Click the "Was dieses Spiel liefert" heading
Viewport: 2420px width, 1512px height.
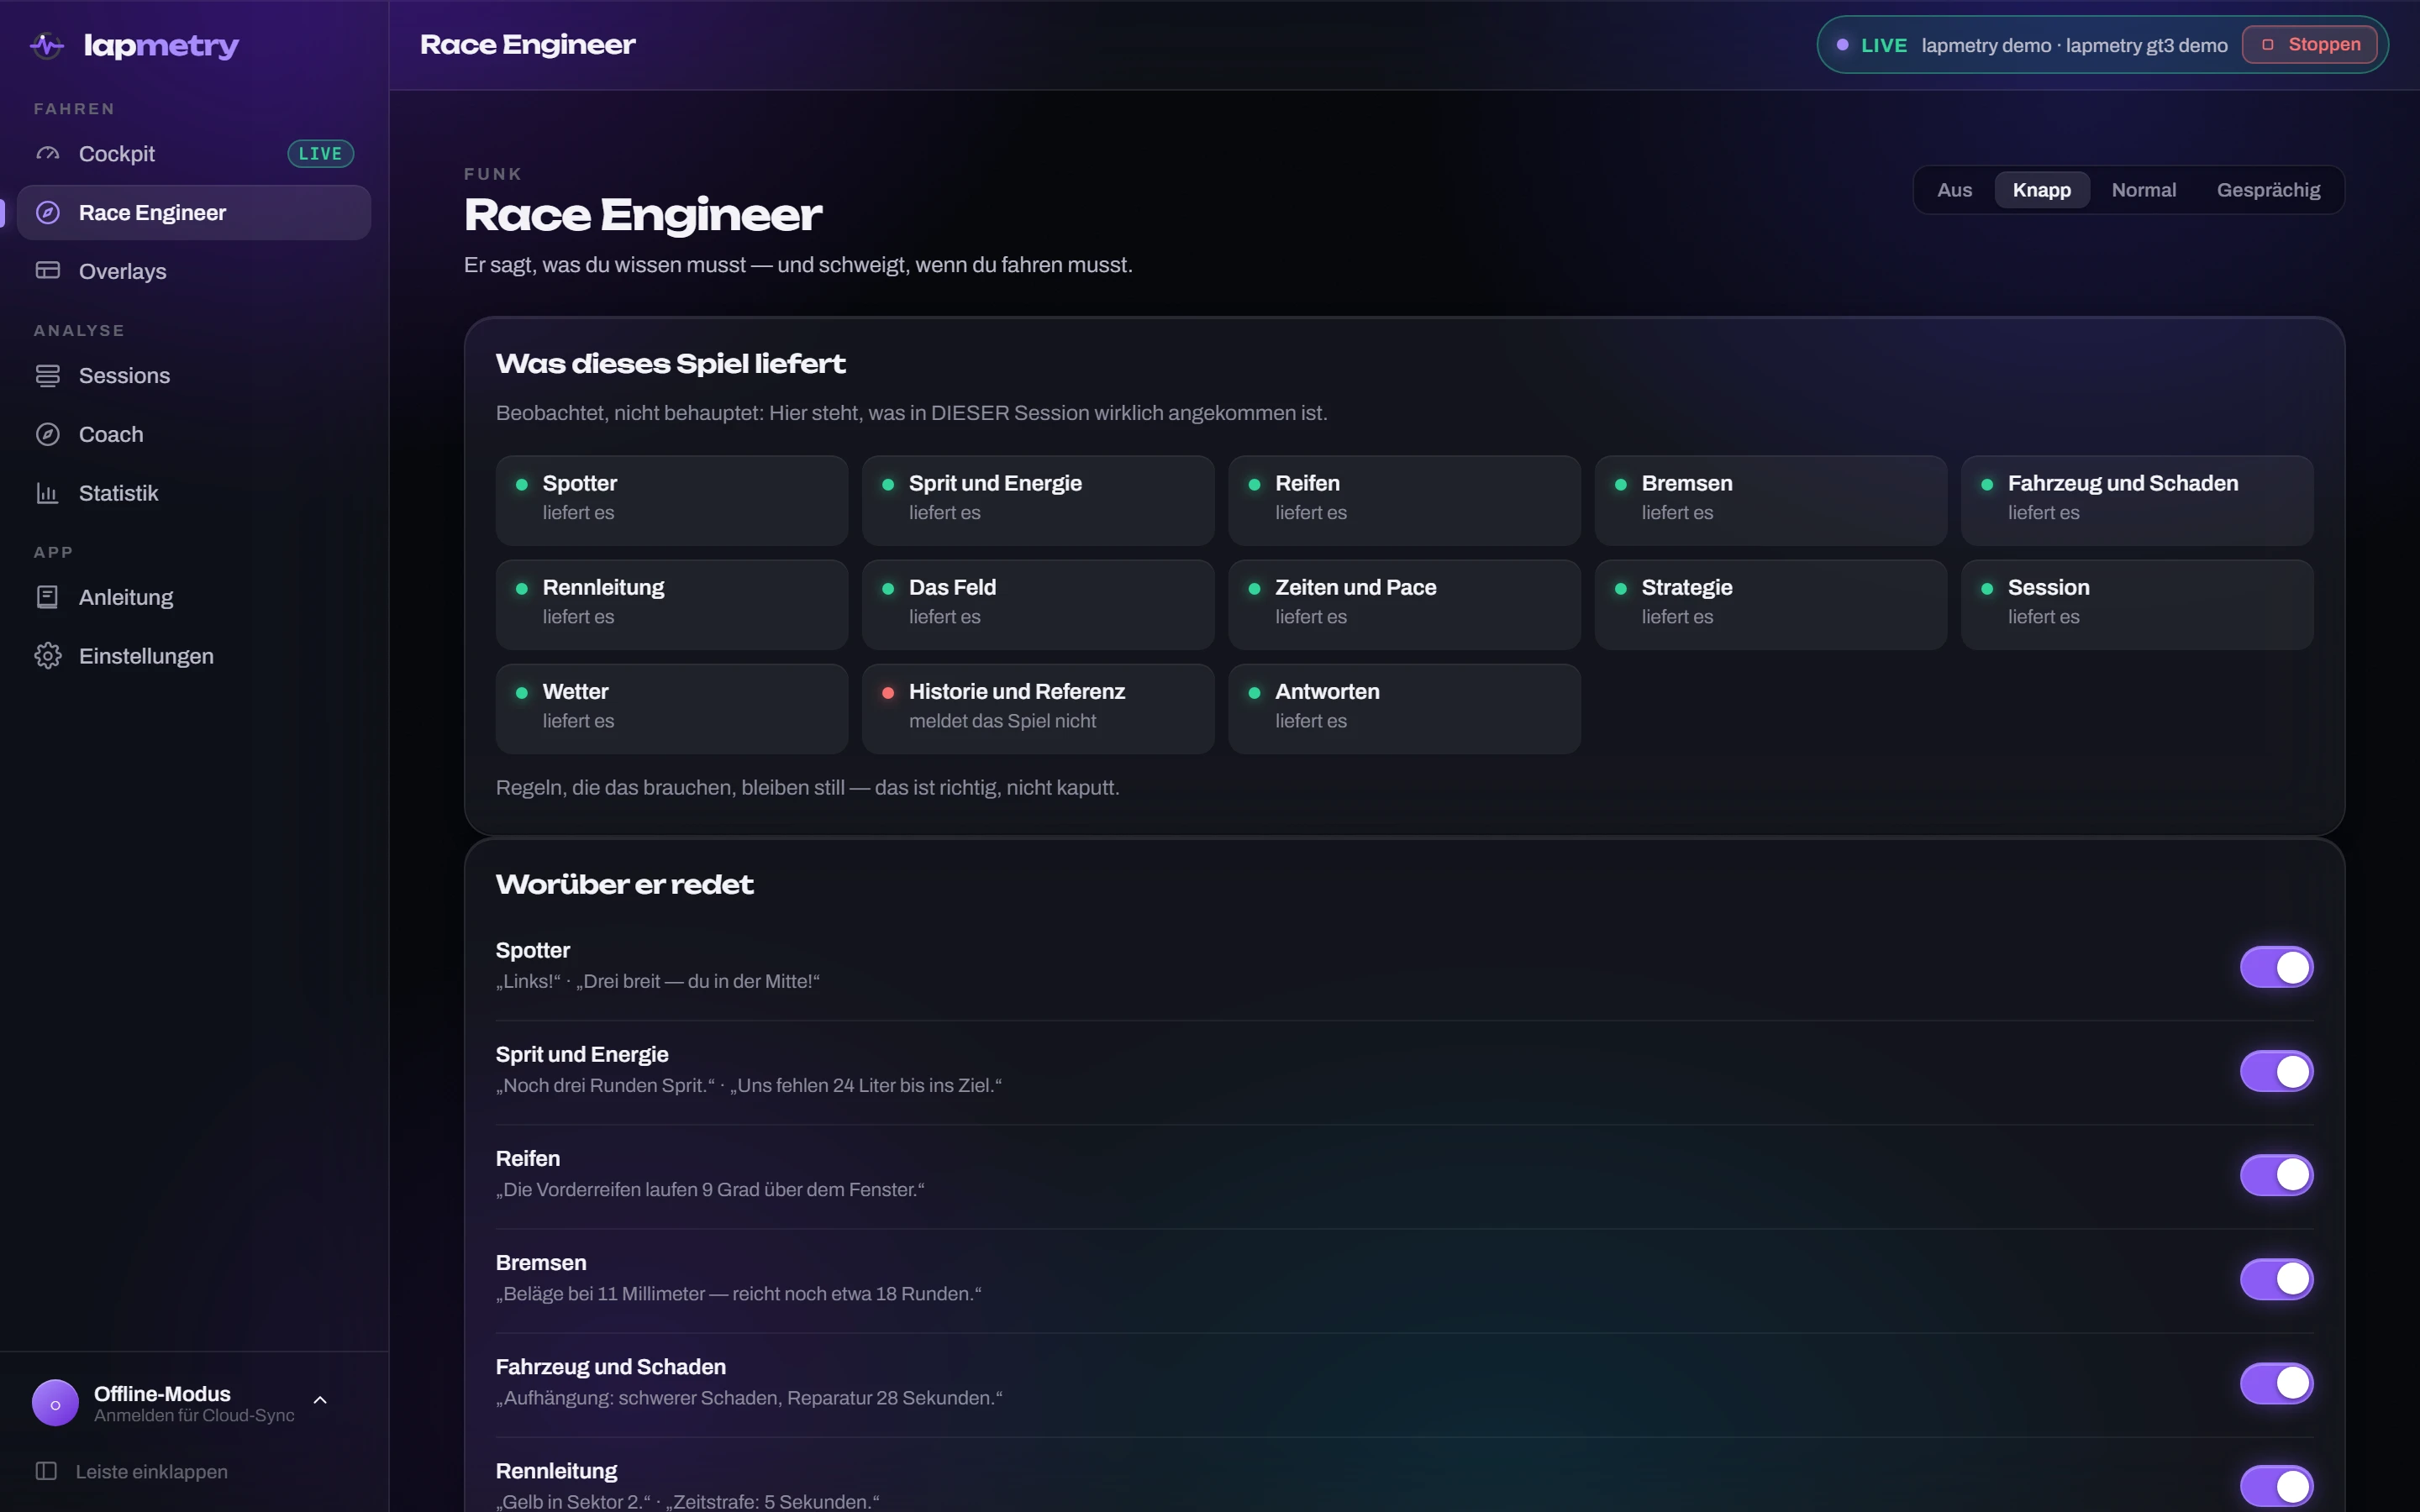click(x=670, y=363)
